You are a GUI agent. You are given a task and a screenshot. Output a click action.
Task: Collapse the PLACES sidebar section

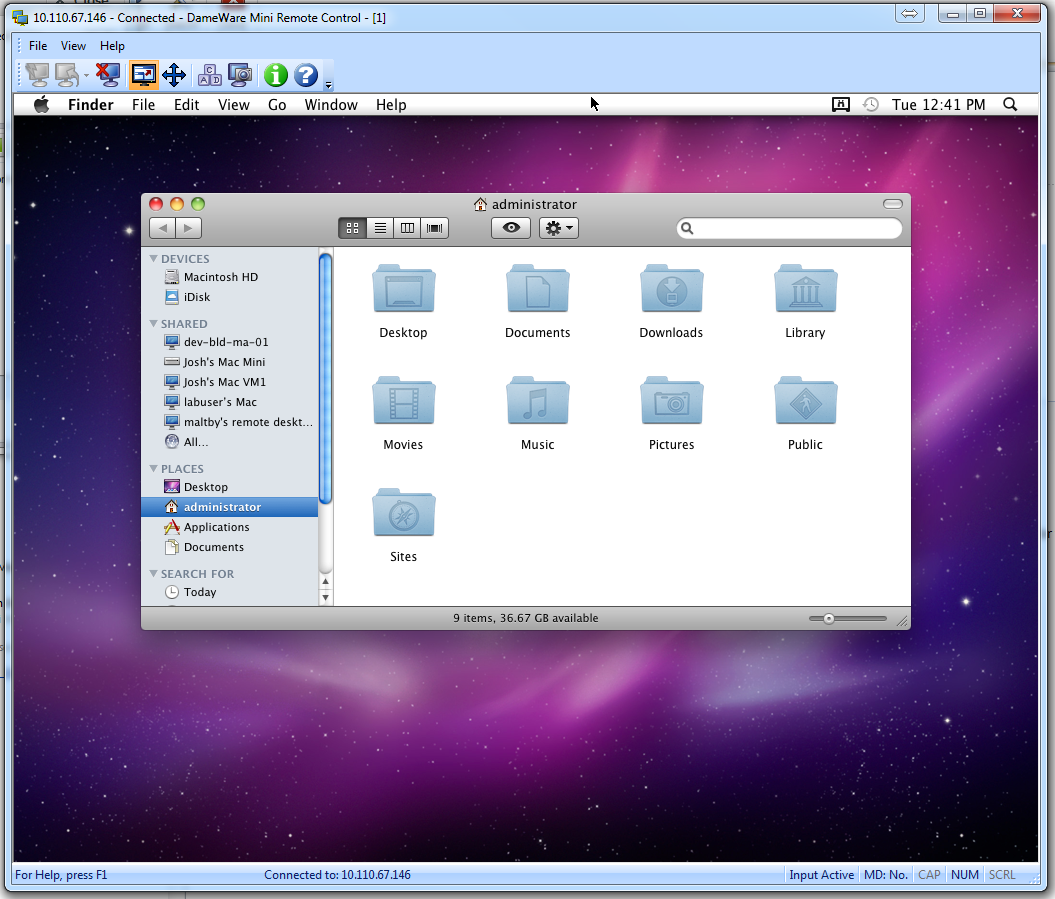[153, 468]
